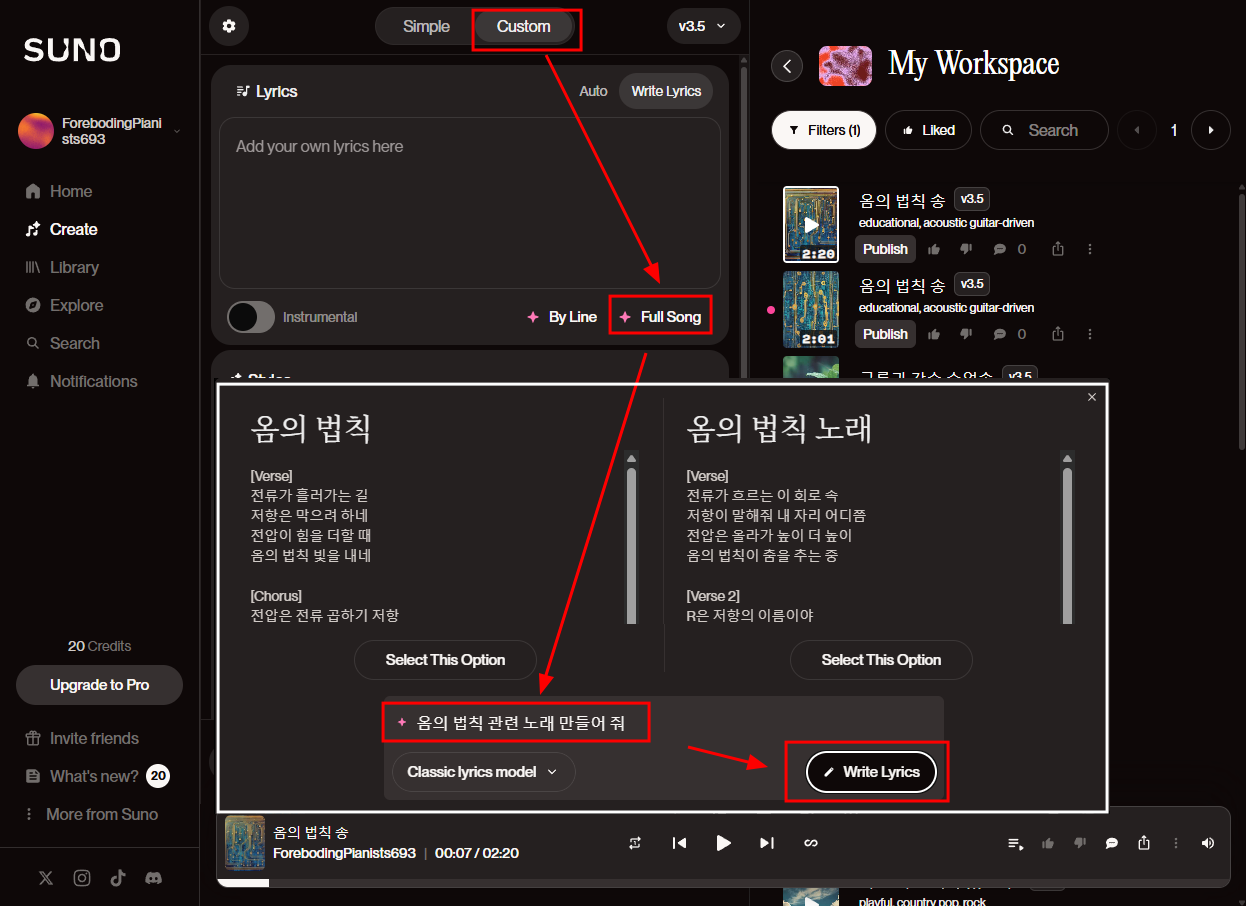The width and height of the screenshot is (1246, 906).
Task: Toggle the Instrumental switch
Action: coord(251,317)
